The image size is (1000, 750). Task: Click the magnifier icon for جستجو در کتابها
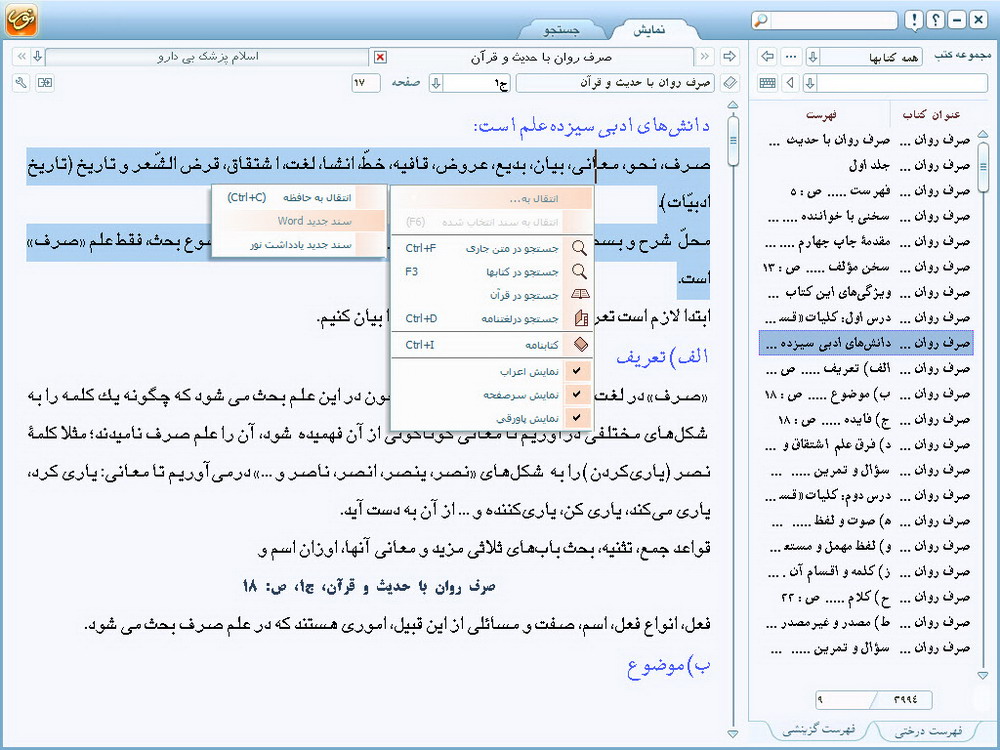[x=579, y=272]
